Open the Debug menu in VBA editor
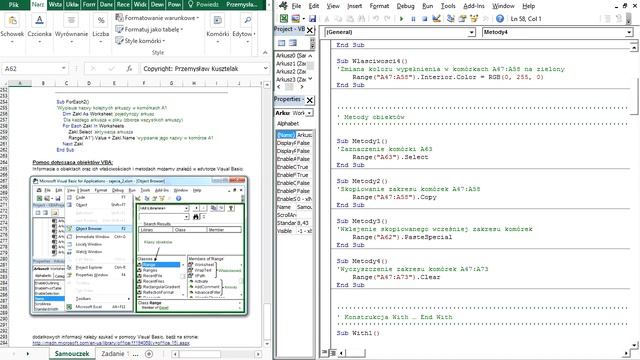Viewport: 640px width, 360px height. [405, 6]
